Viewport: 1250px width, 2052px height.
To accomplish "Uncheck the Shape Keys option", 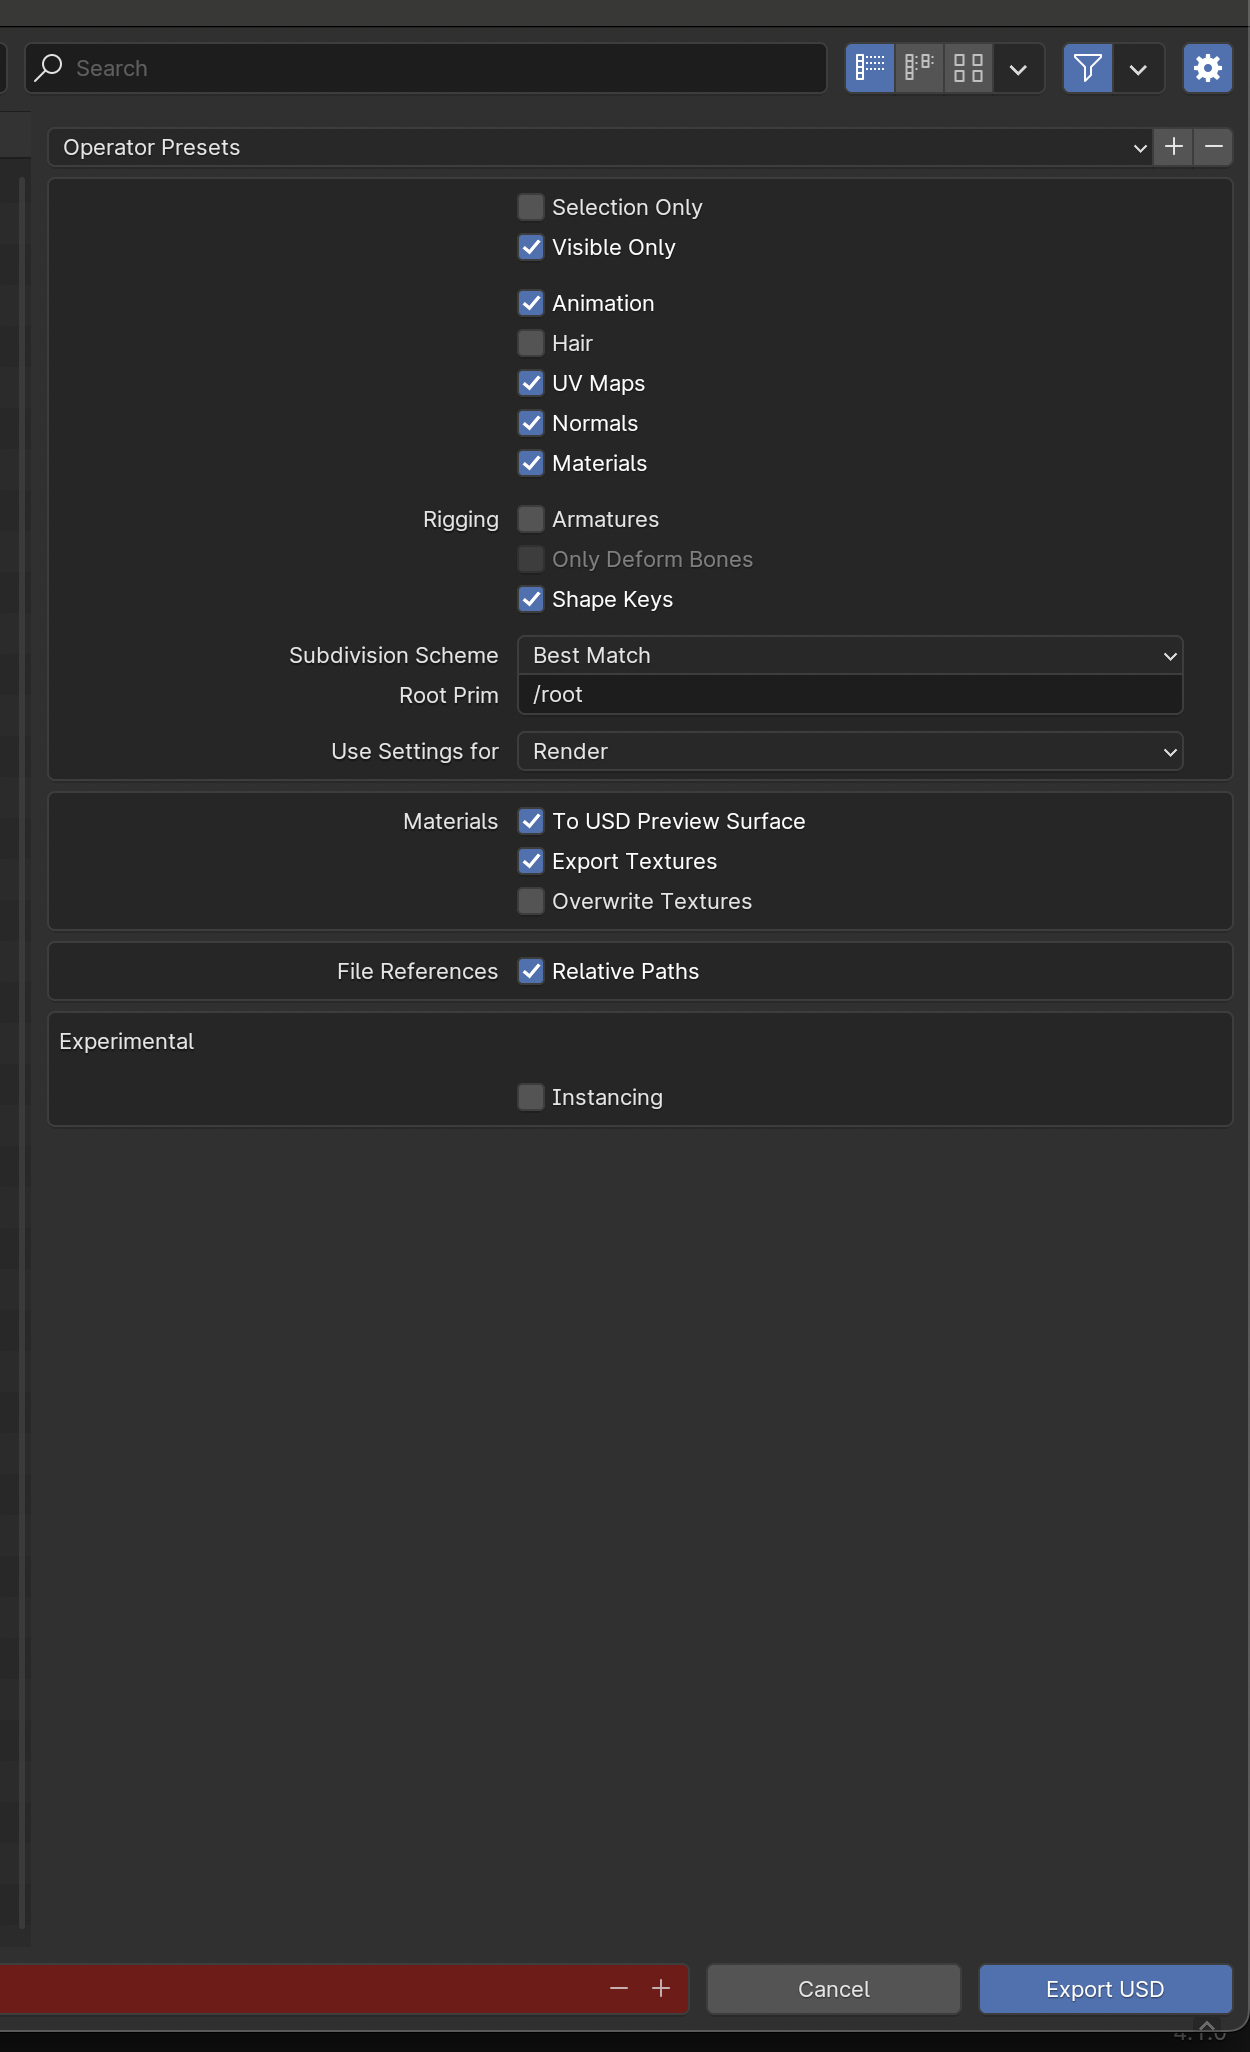I will 531,599.
